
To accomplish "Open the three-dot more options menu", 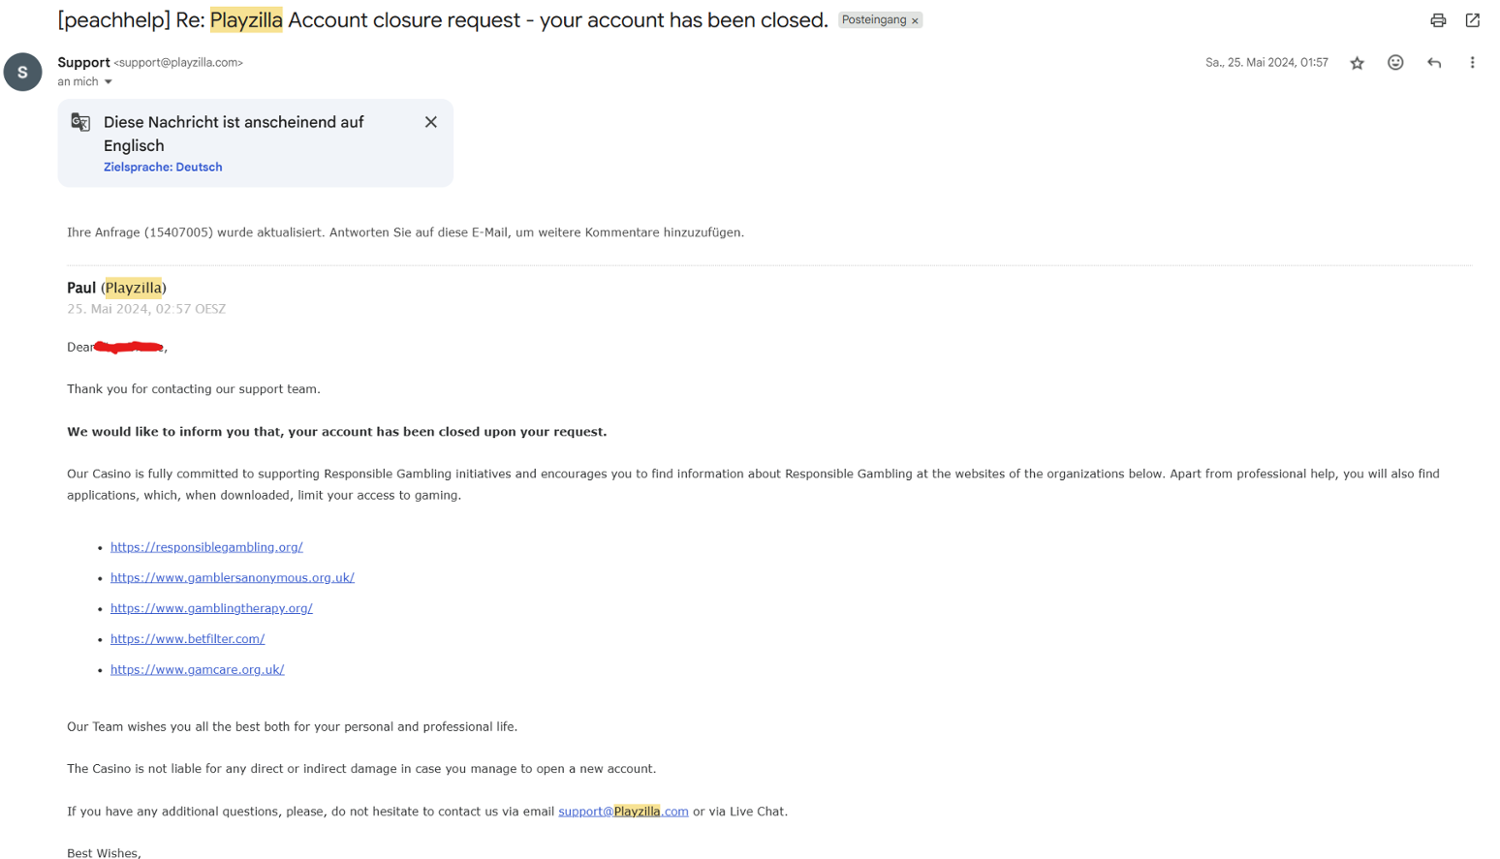I will (x=1472, y=63).
